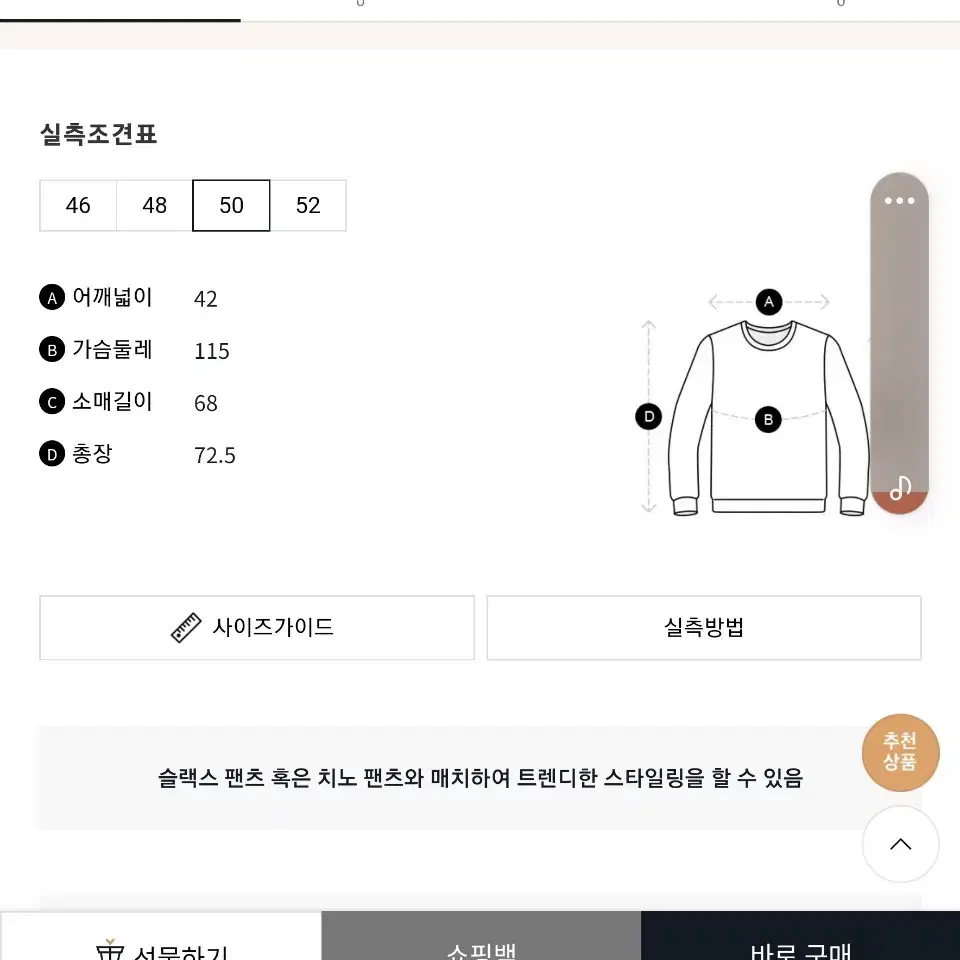Image resolution: width=960 pixels, height=960 pixels.
Task: Select size 48 in the measurement table
Action: [154, 205]
